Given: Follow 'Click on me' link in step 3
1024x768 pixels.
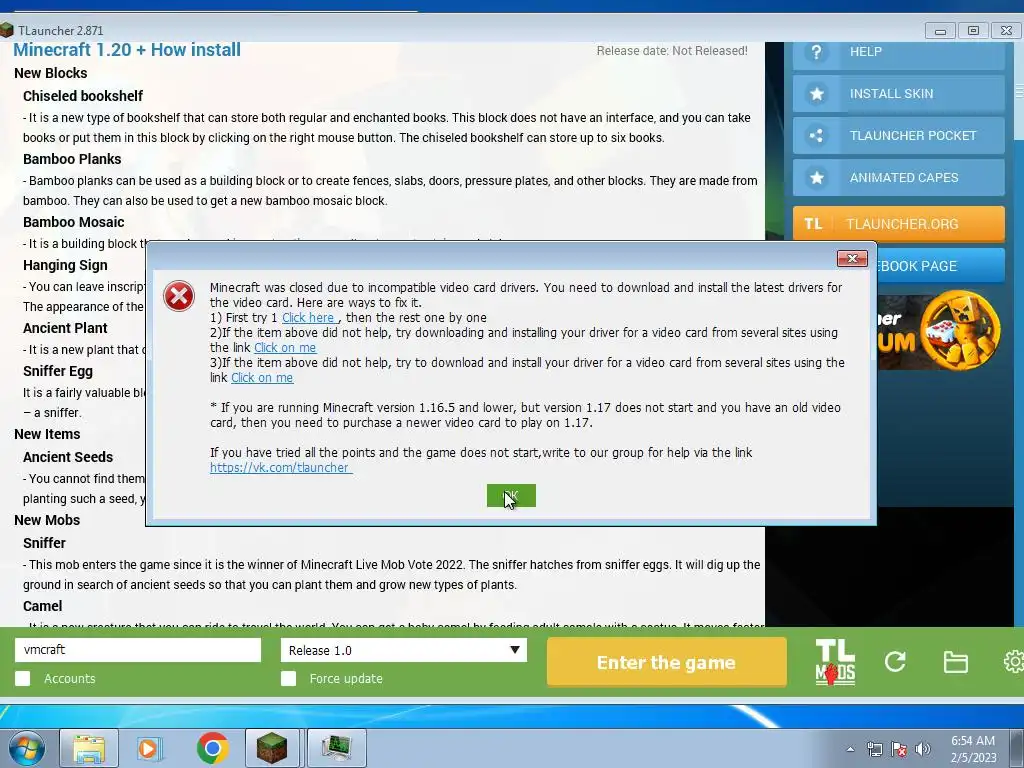Looking at the screenshot, I should (x=262, y=377).
